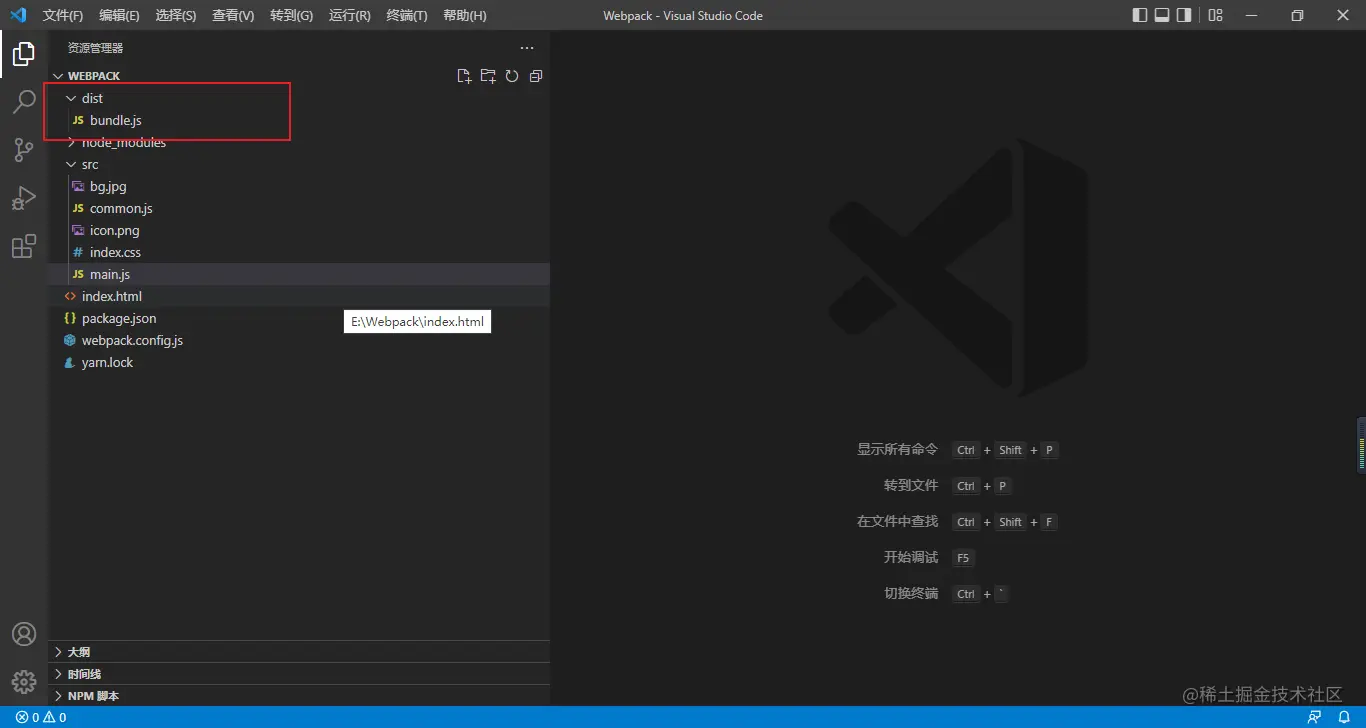
Task: Collapse all folders in explorer
Action: coord(536,76)
